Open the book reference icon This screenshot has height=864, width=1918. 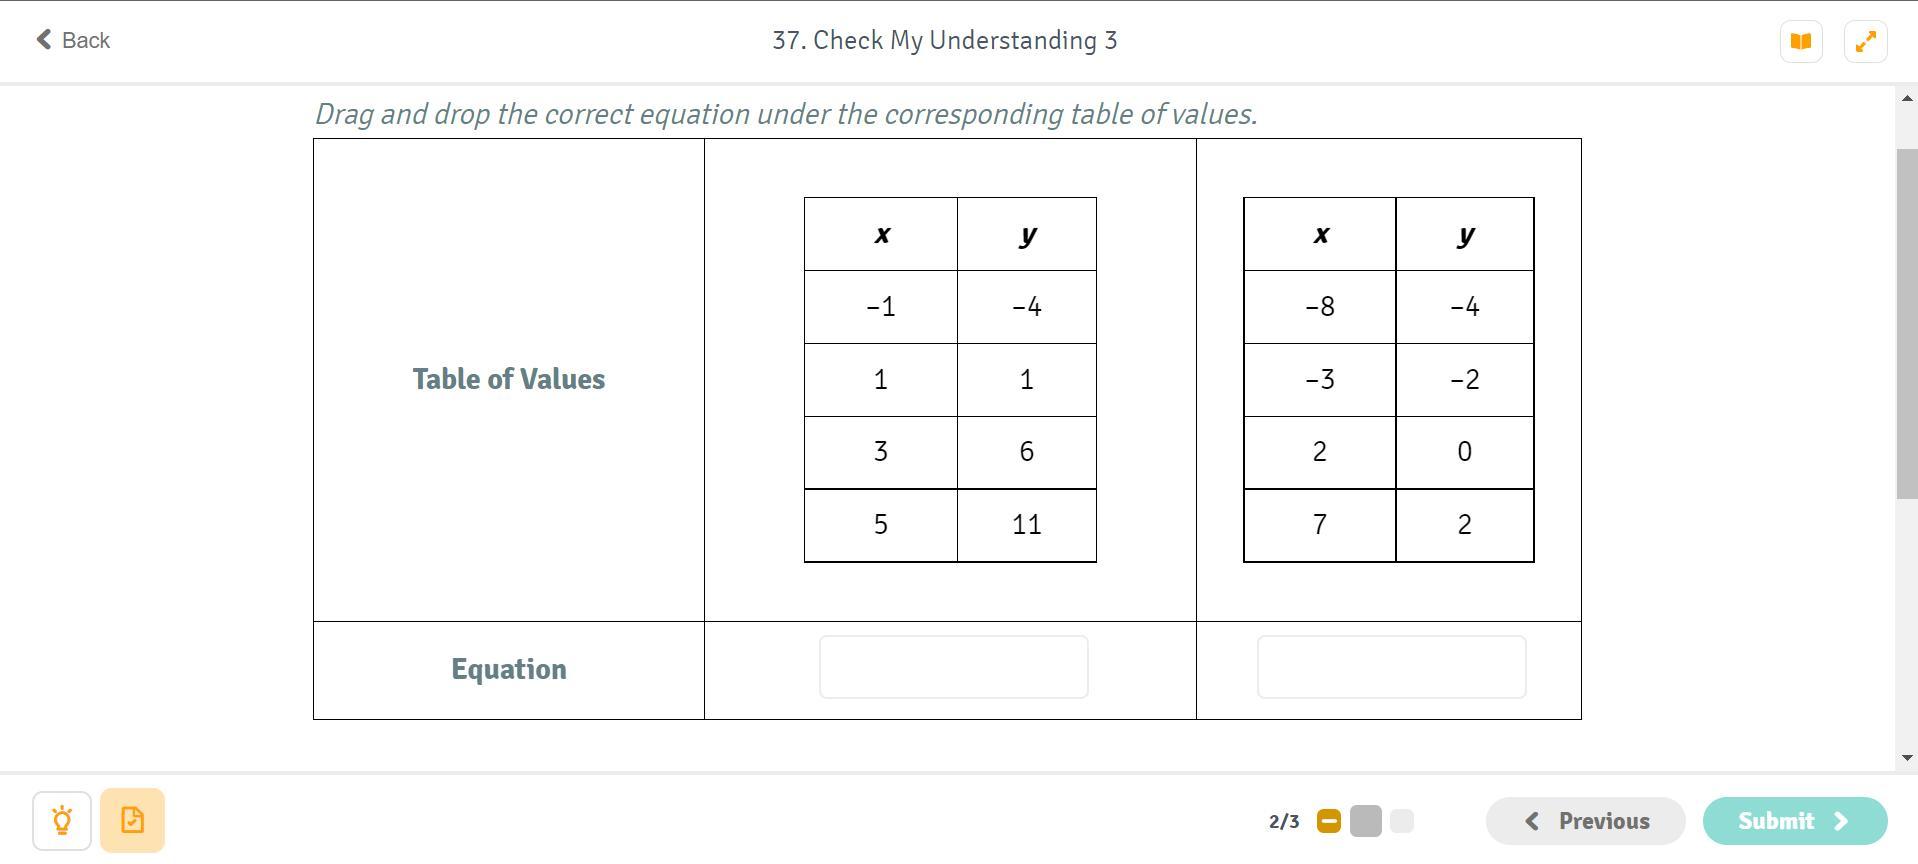click(1801, 42)
